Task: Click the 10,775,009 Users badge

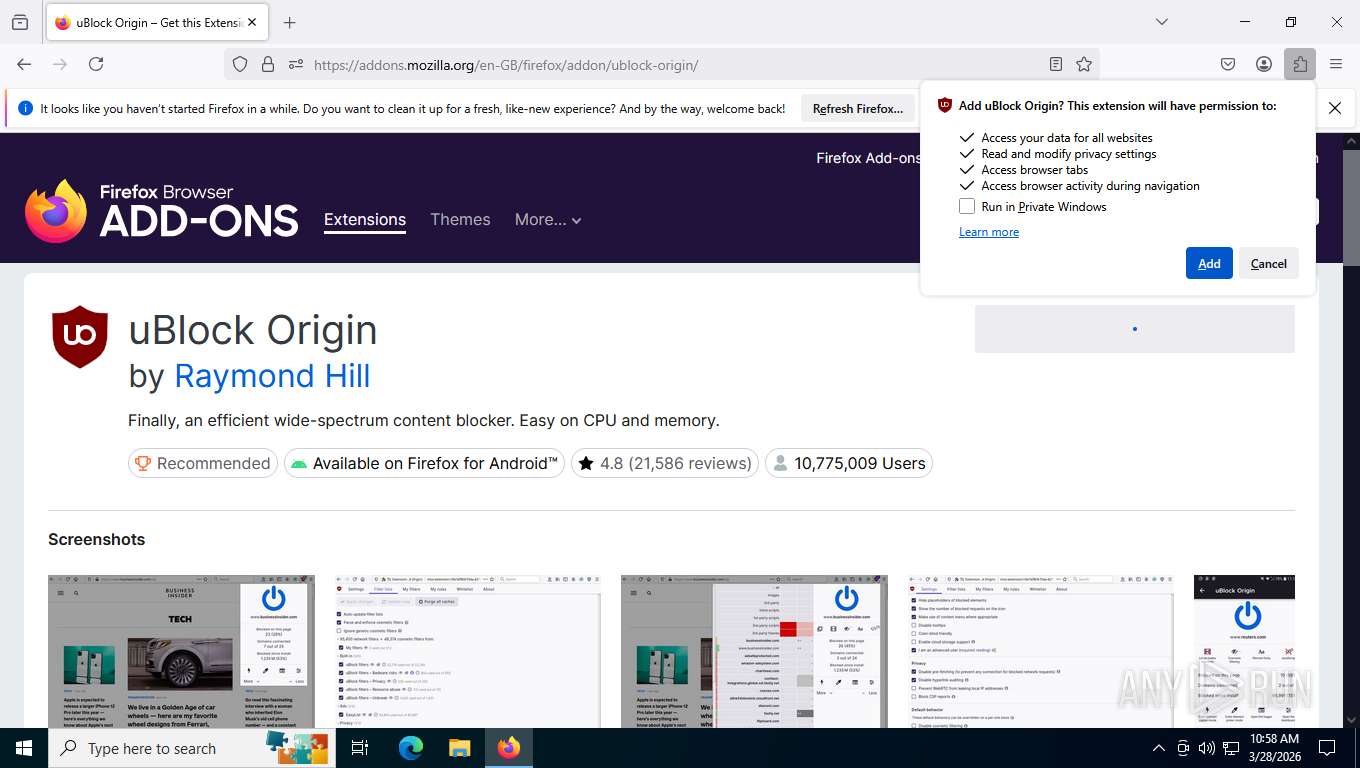Action: pos(848,463)
